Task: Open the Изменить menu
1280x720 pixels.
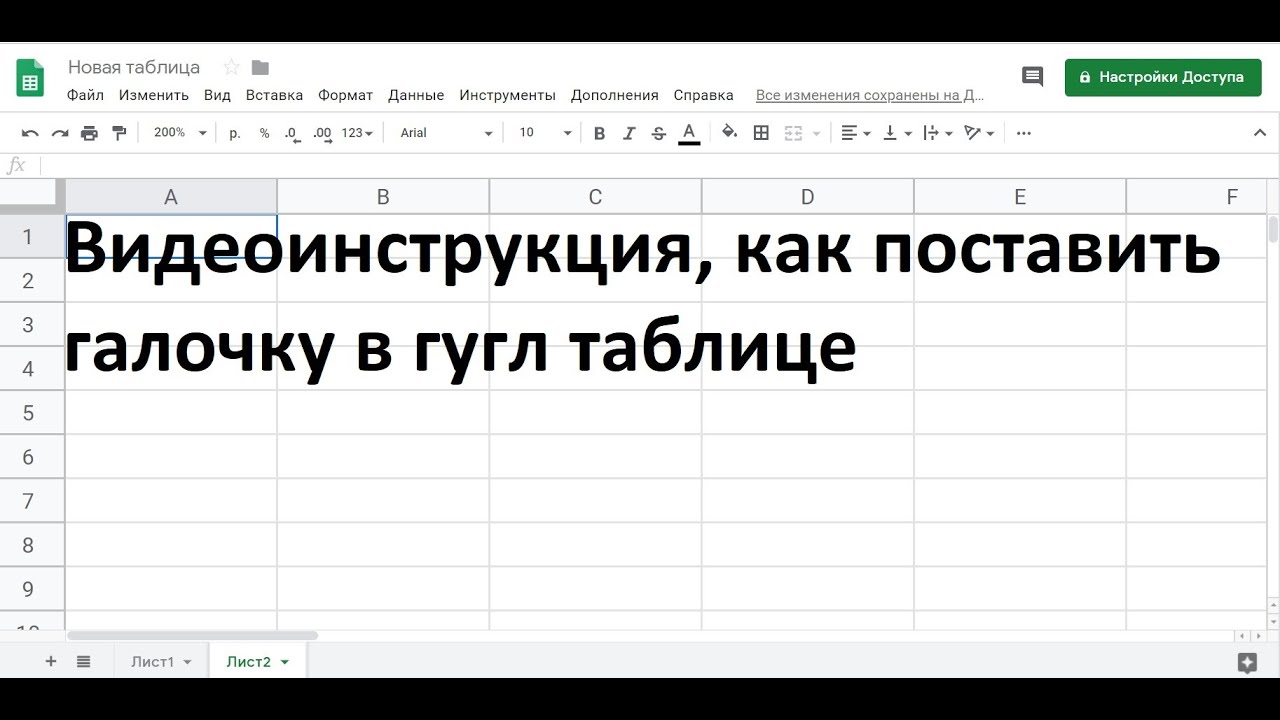Action: click(x=154, y=95)
